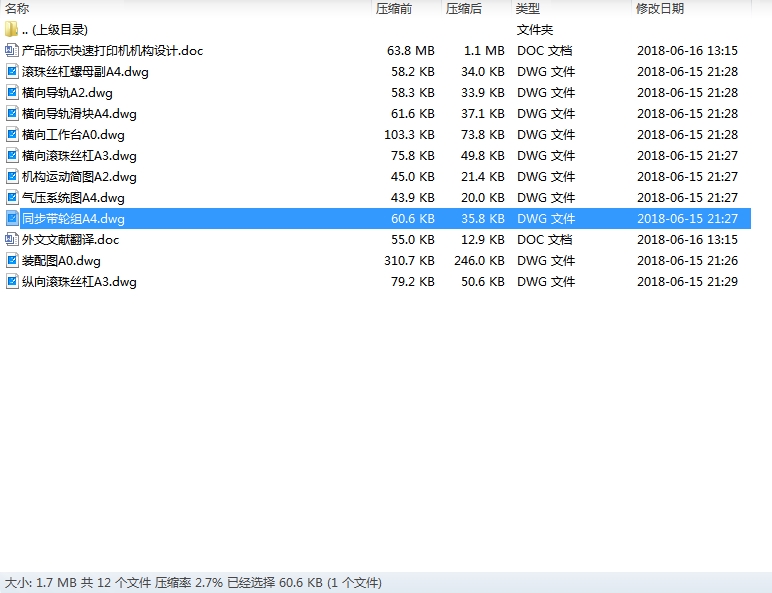772x593 pixels.
Task: Click date 2018-06-15 21:29
Action: tap(687, 282)
